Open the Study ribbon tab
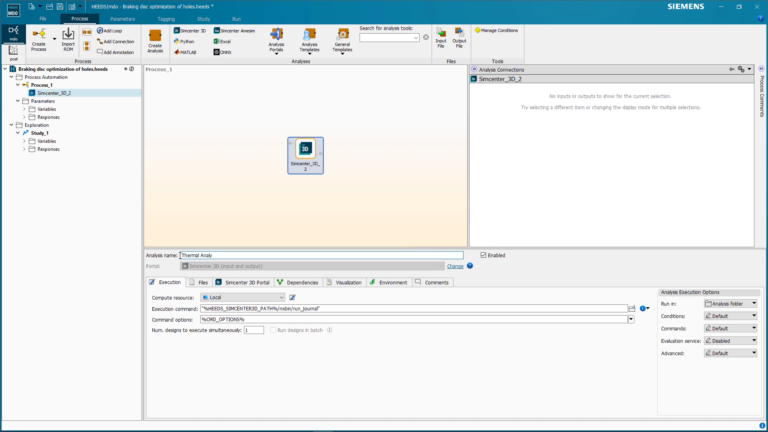The image size is (768, 432). pyautogui.click(x=203, y=19)
